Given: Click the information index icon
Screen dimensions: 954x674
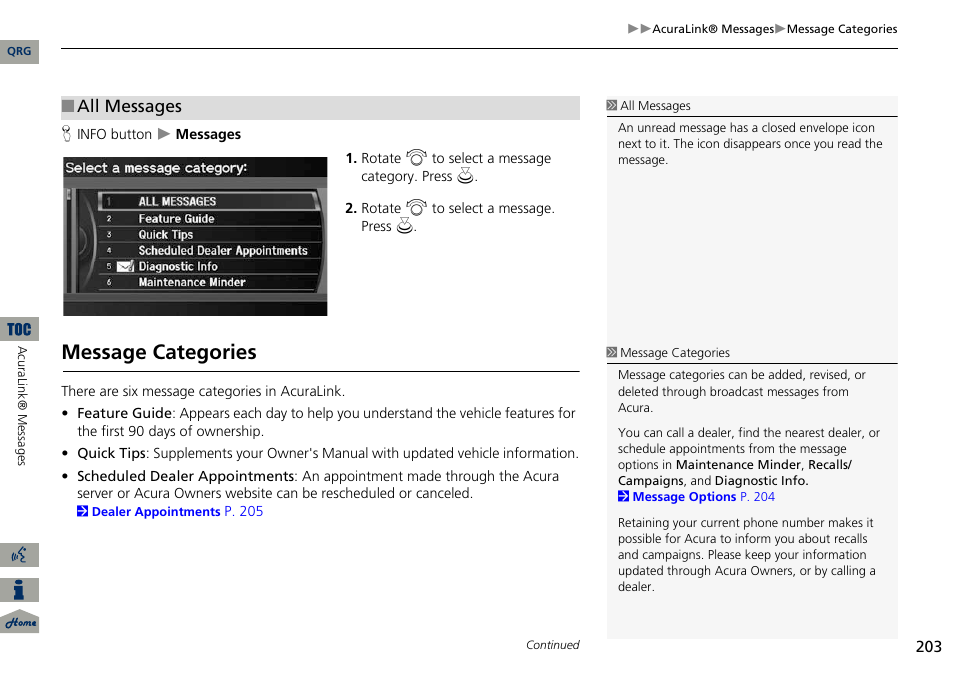Looking at the screenshot, I should pyautogui.click(x=19, y=590).
